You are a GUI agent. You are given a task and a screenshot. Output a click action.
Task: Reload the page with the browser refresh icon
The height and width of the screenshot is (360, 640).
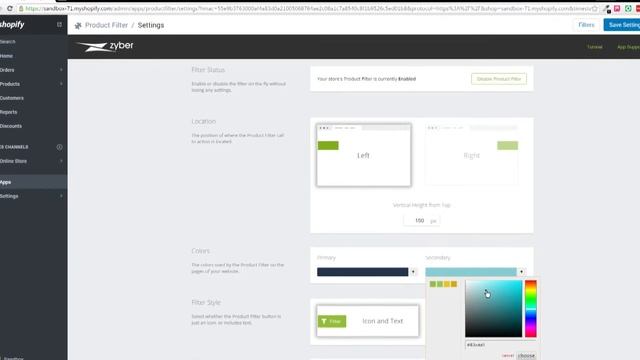9,8
